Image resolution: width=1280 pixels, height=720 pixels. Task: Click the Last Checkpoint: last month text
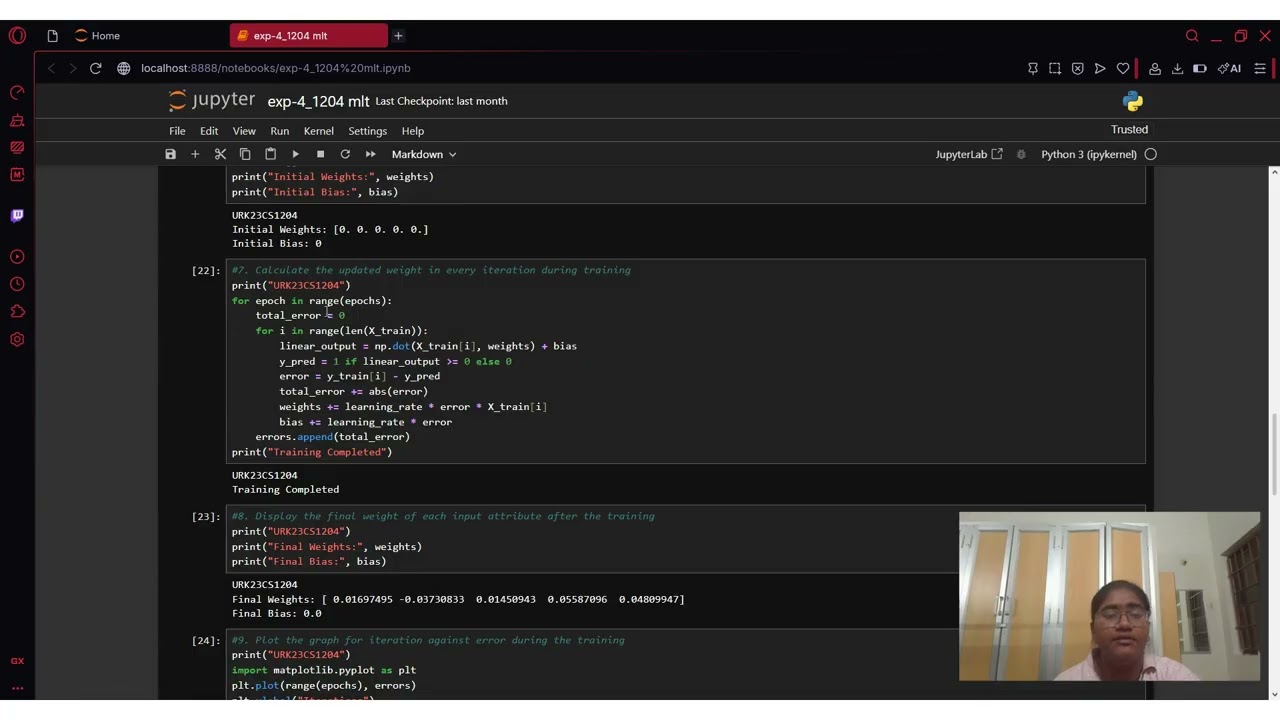pos(441,101)
